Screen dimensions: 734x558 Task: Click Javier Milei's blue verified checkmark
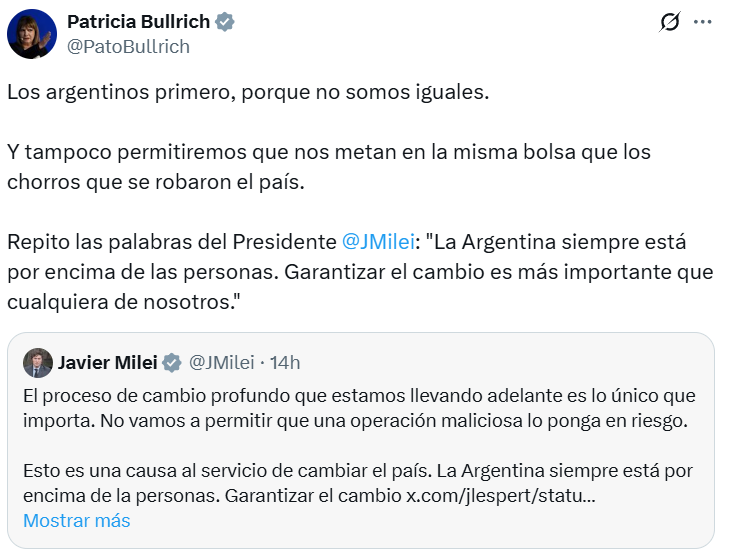tap(172, 362)
